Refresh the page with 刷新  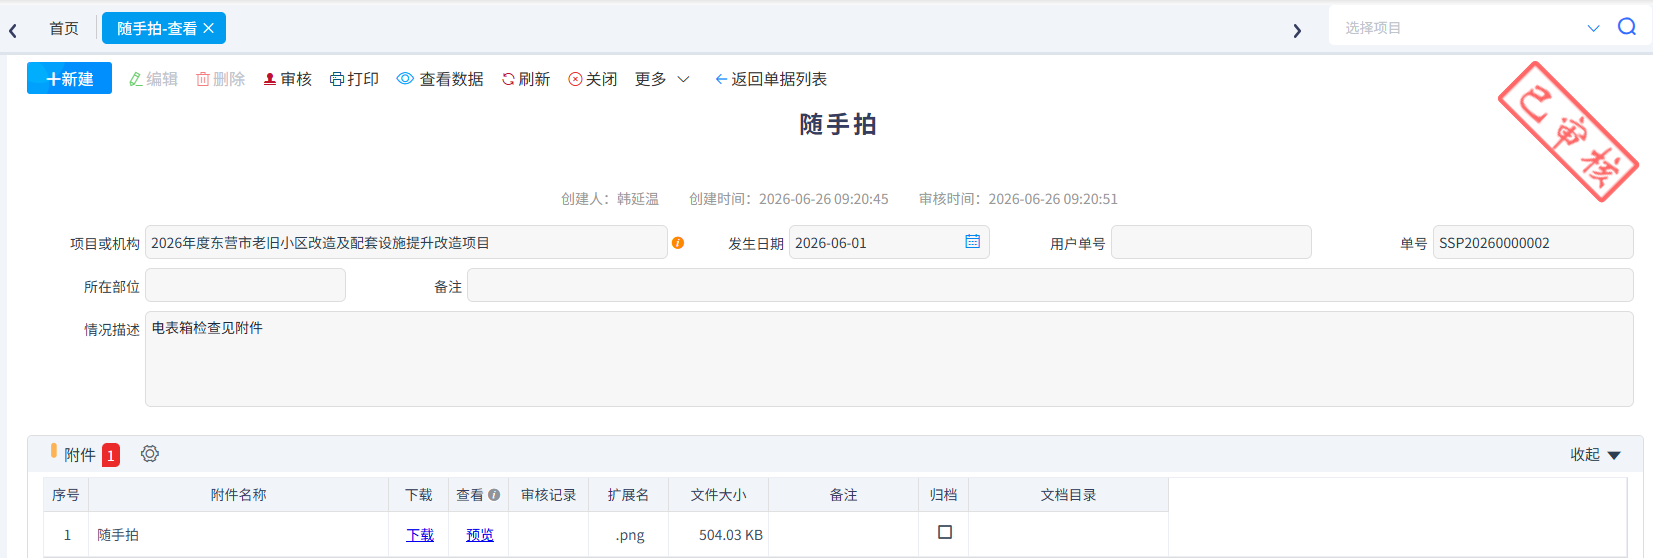[526, 79]
